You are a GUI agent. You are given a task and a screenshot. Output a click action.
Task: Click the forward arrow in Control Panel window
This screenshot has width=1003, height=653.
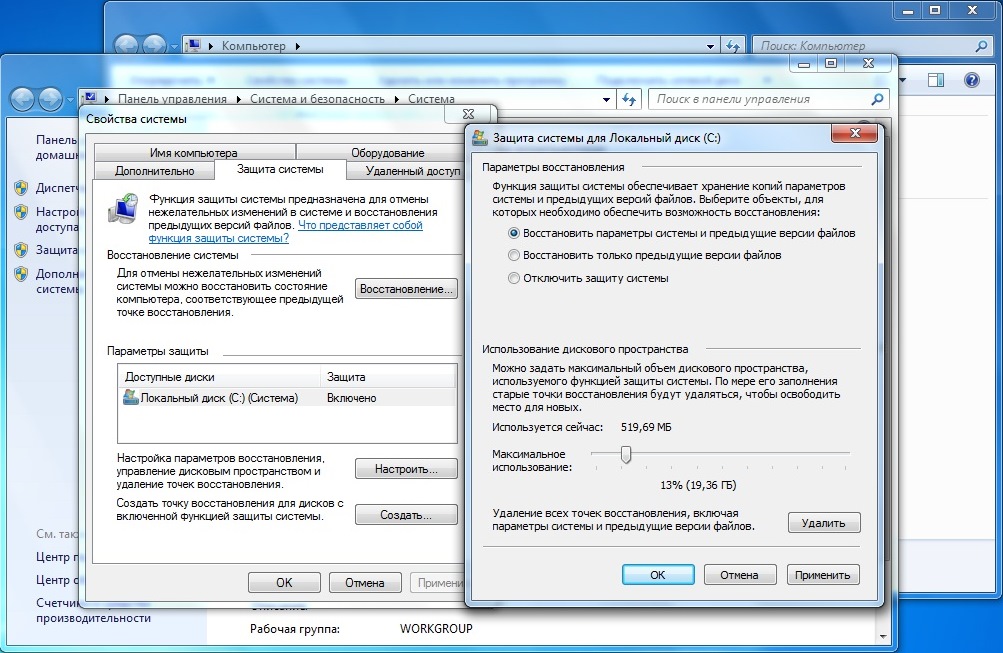coord(50,99)
